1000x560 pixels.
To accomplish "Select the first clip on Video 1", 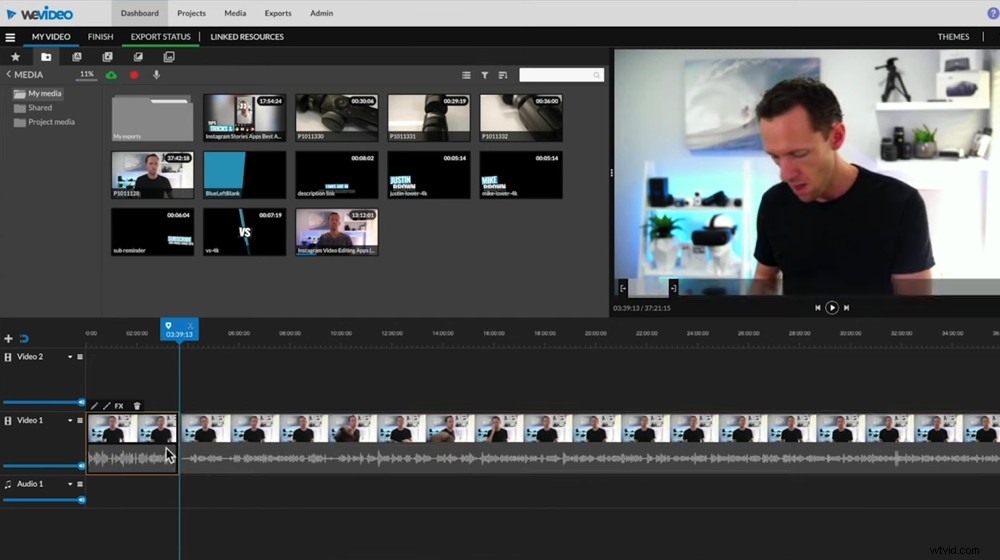I will pyautogui.click(x=132, y=443).
